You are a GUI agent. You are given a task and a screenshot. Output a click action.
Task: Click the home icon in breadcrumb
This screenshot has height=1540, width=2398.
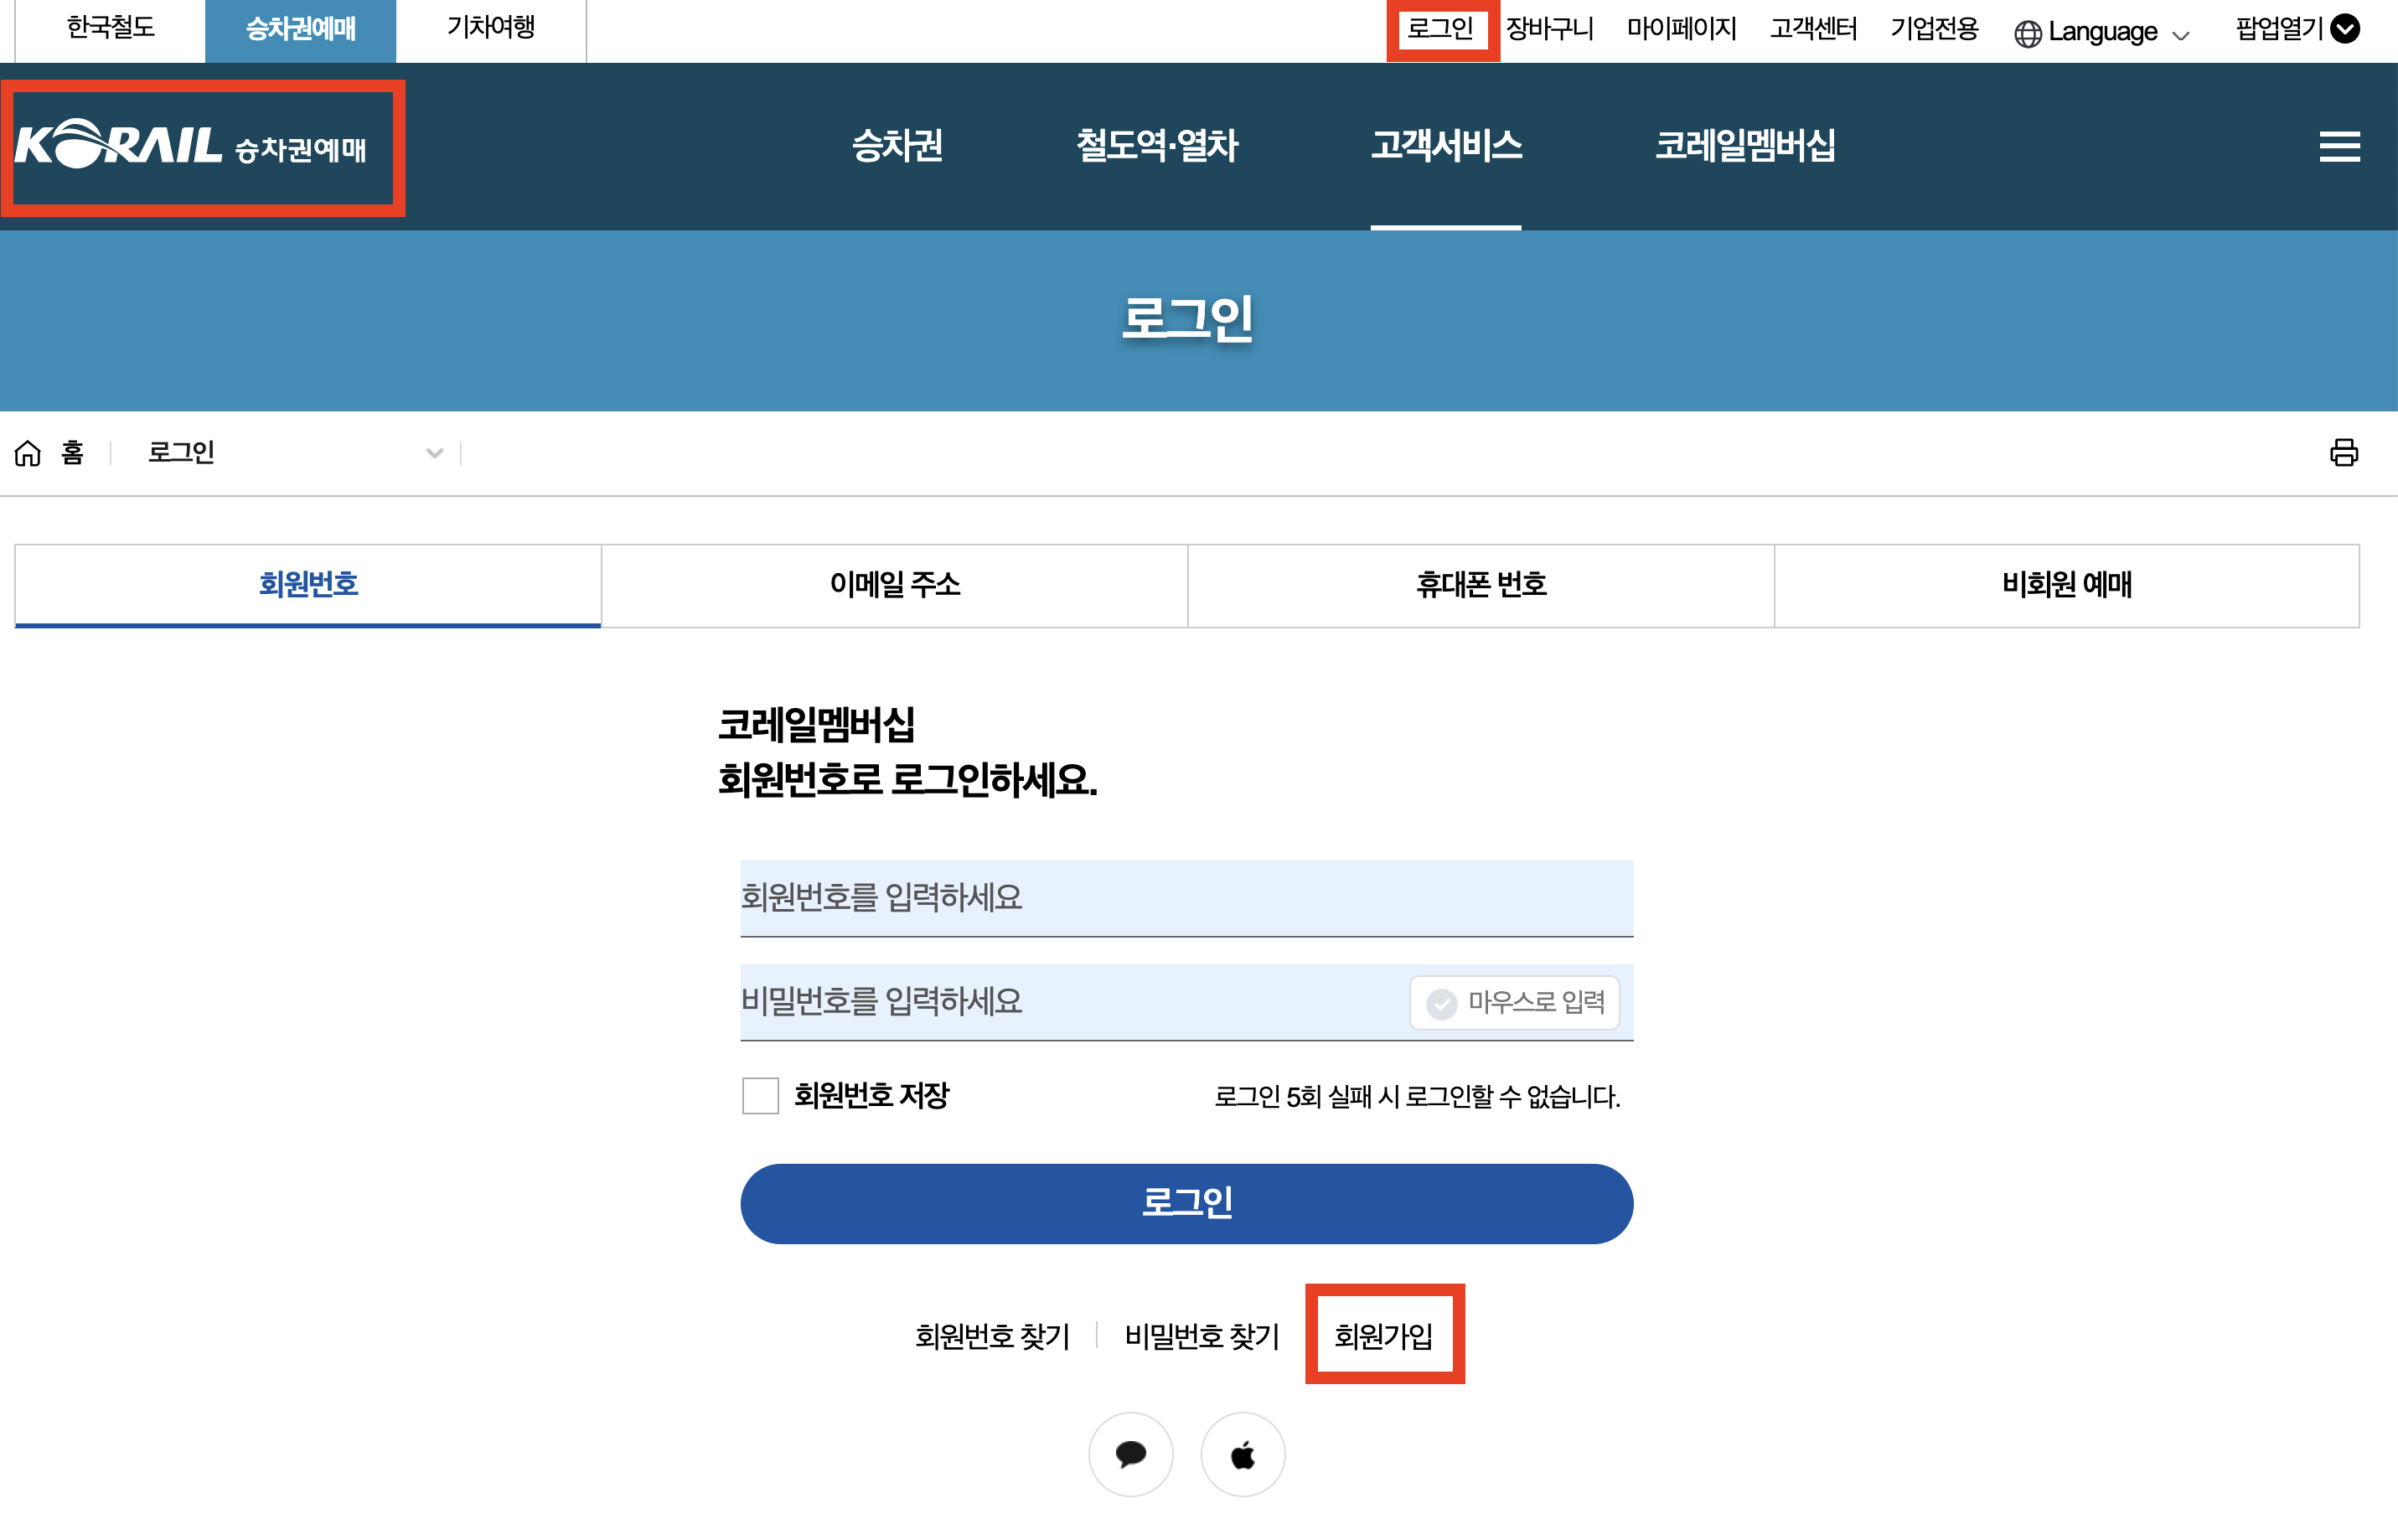click(x=28, y=453)
